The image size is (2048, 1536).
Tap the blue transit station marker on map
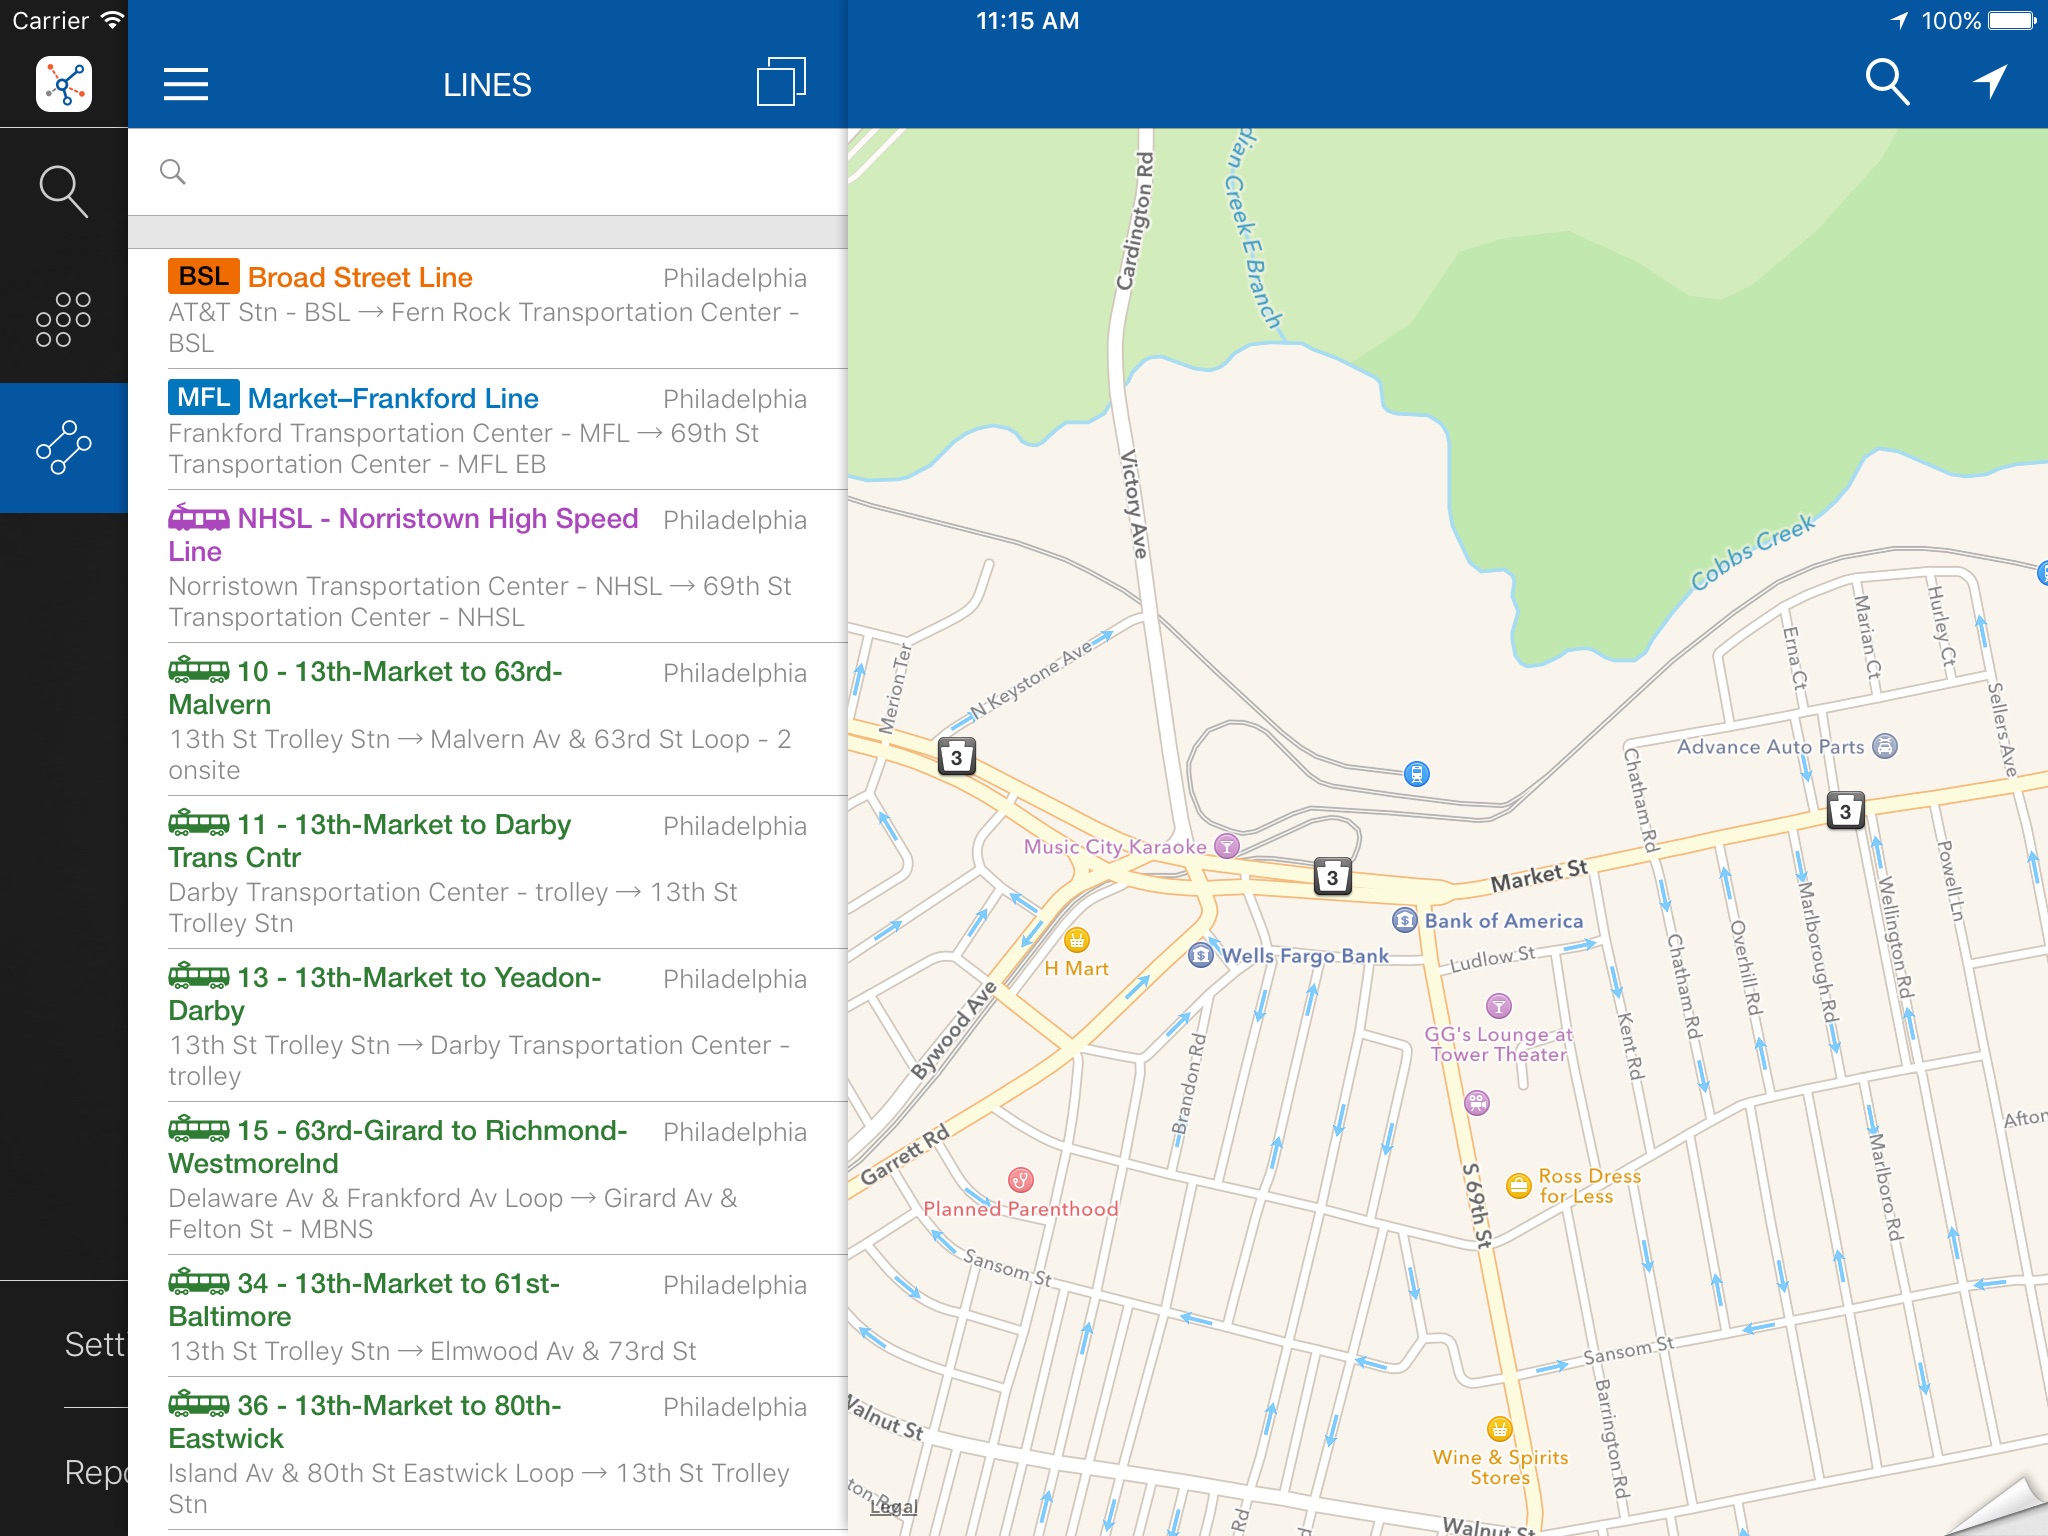coord(1416,773)
